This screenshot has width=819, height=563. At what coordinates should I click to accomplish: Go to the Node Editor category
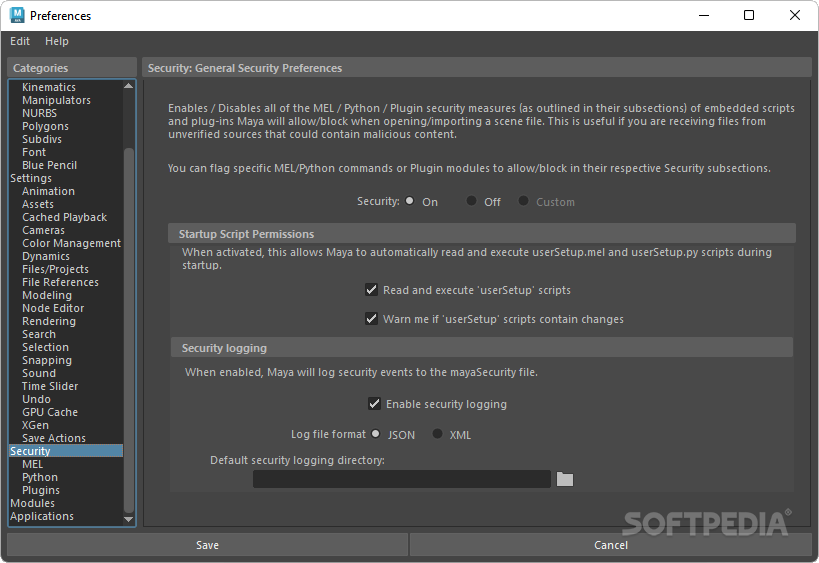pos(53,308)
